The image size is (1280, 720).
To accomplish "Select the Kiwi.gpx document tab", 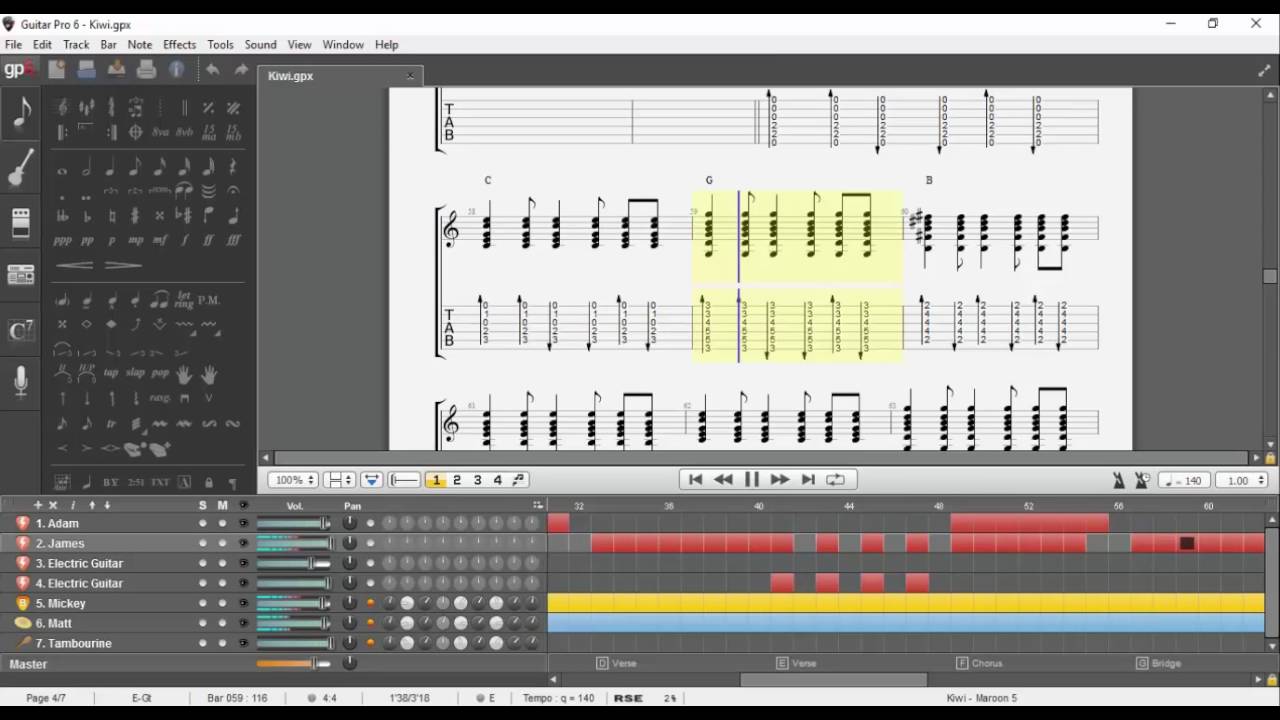I will pos(340,76).
